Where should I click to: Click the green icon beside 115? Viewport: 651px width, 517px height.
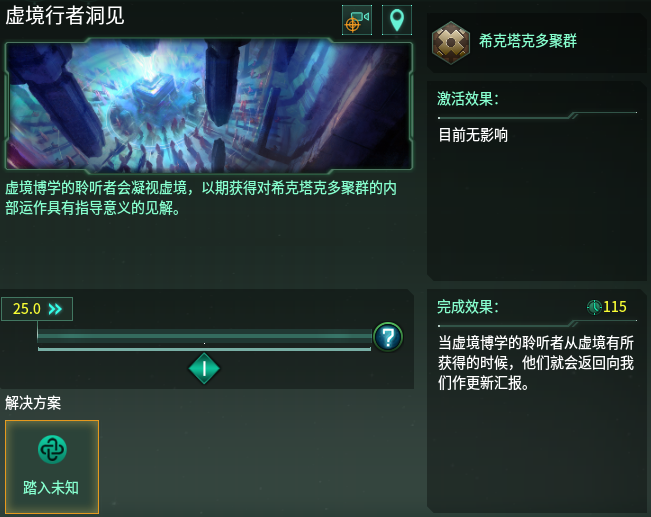point(594,307)
